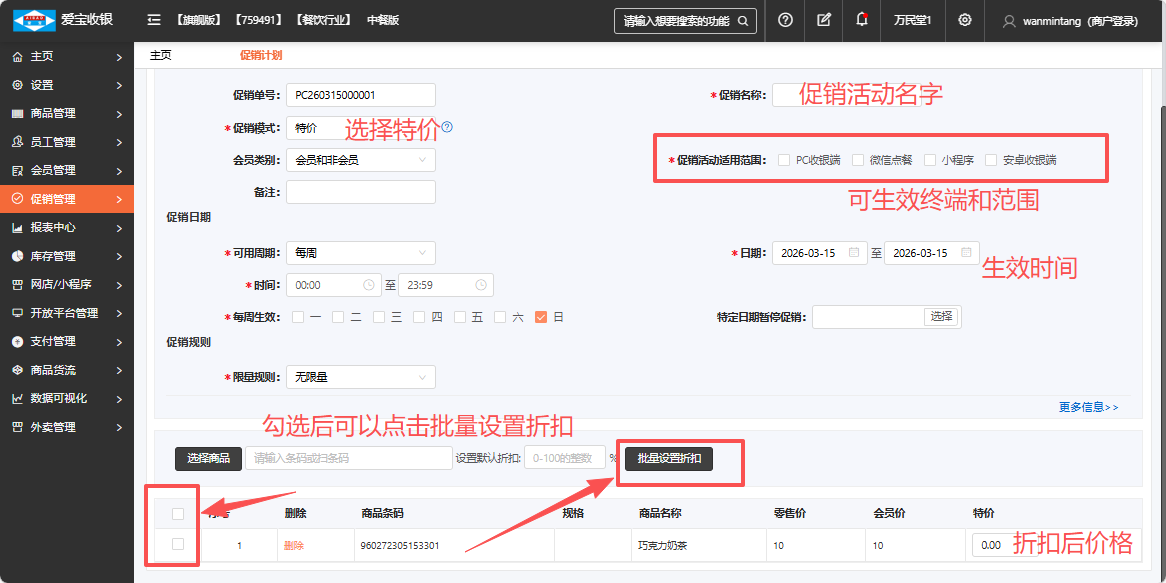Click the info icon beside 促销模式
The image size is (1166, 583).
447,127
